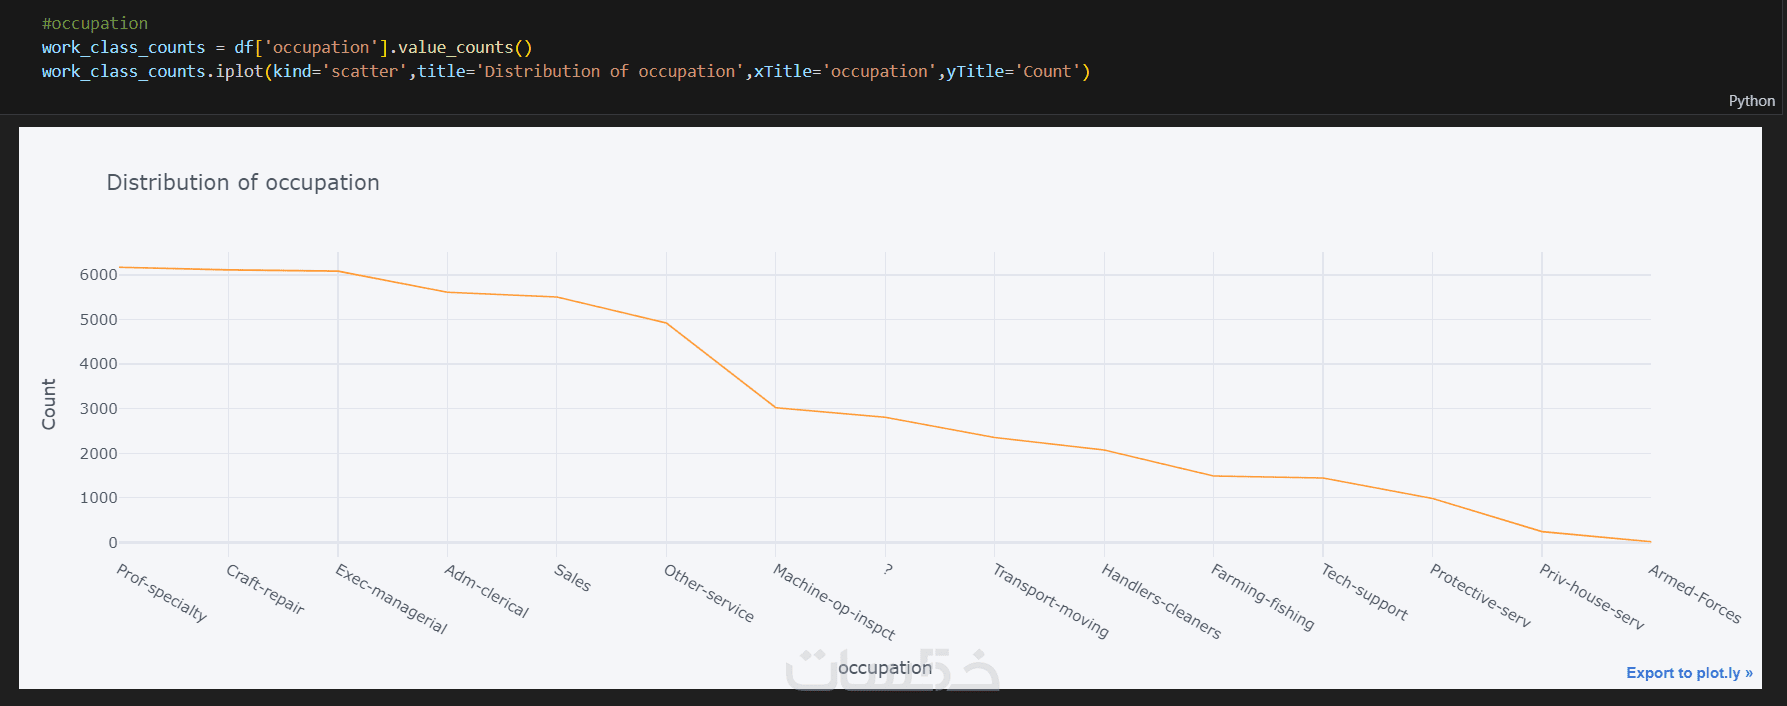Click value_counts() in the code cell
This screenshot has height=706, width=1787.
464,47
